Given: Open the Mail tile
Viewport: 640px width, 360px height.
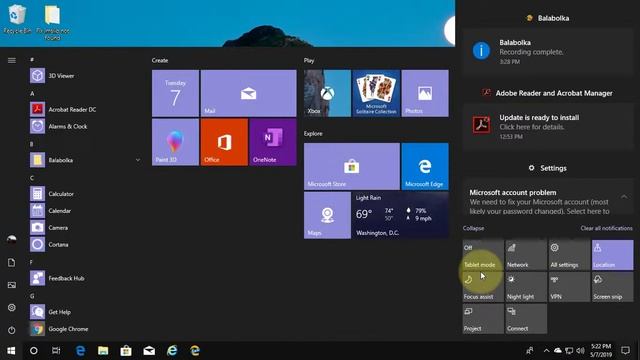Looking at the screenshot, I should coord(249,93).
